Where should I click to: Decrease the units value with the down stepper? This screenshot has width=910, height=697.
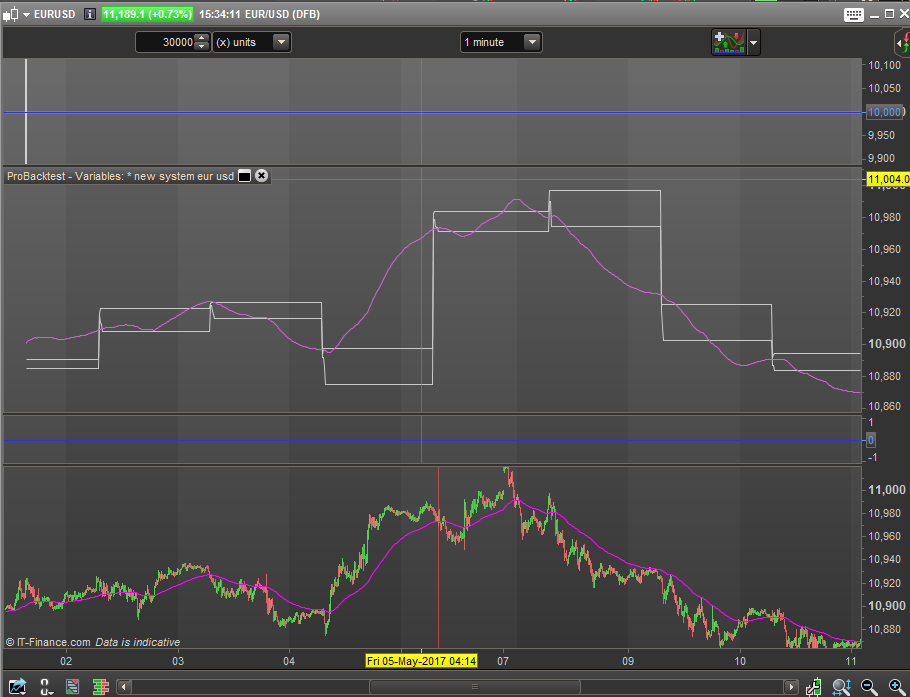pos(201,46)
